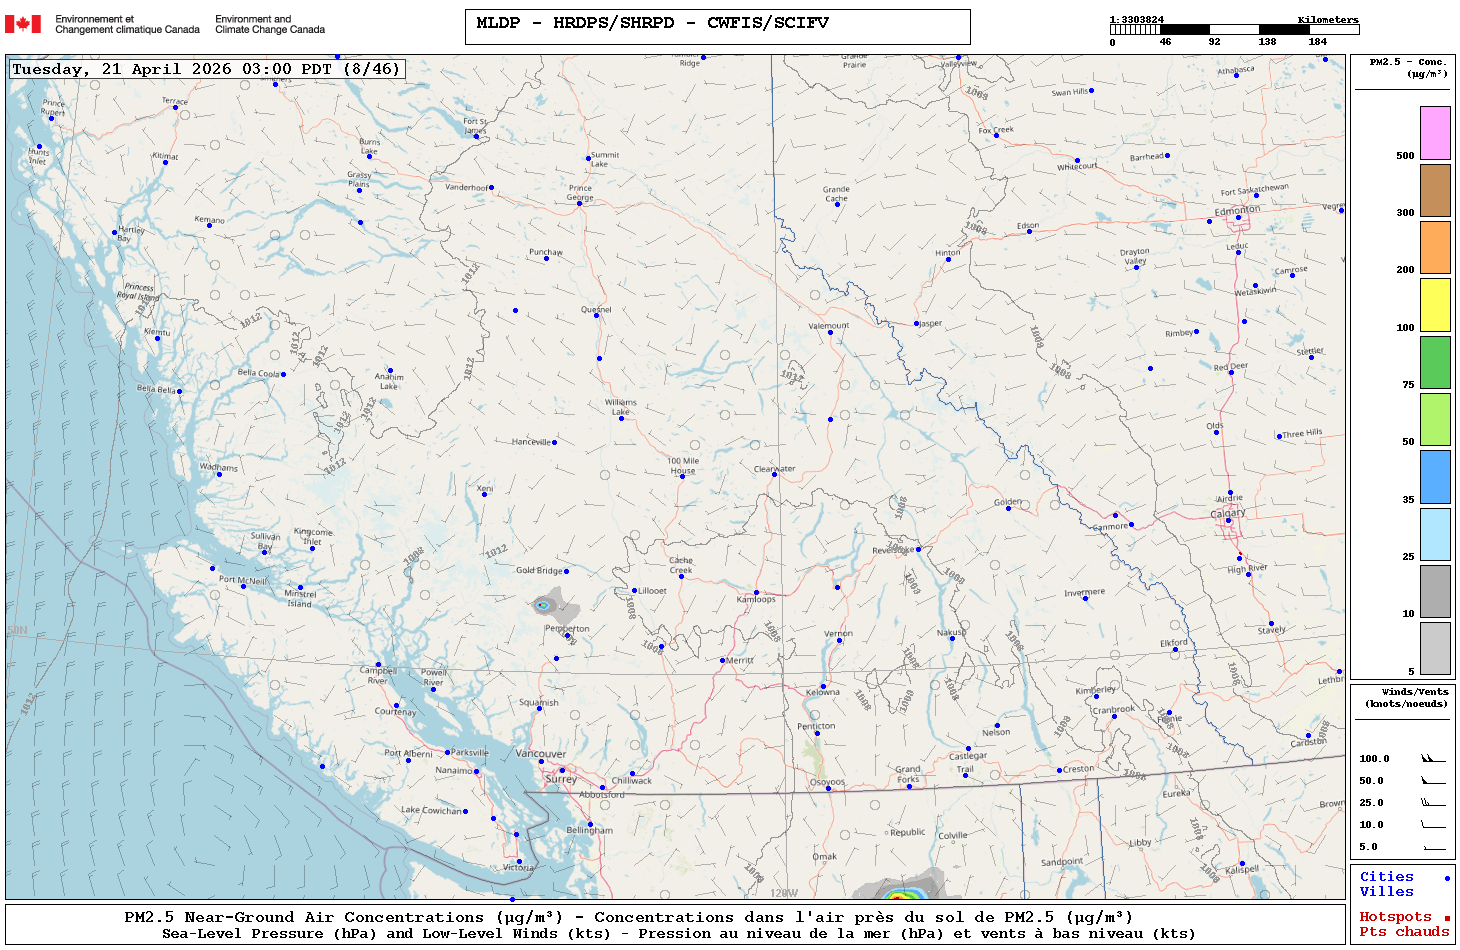Click the Canadian flag logo
This screenshot has height=950, width=1460.
[23, 24]
